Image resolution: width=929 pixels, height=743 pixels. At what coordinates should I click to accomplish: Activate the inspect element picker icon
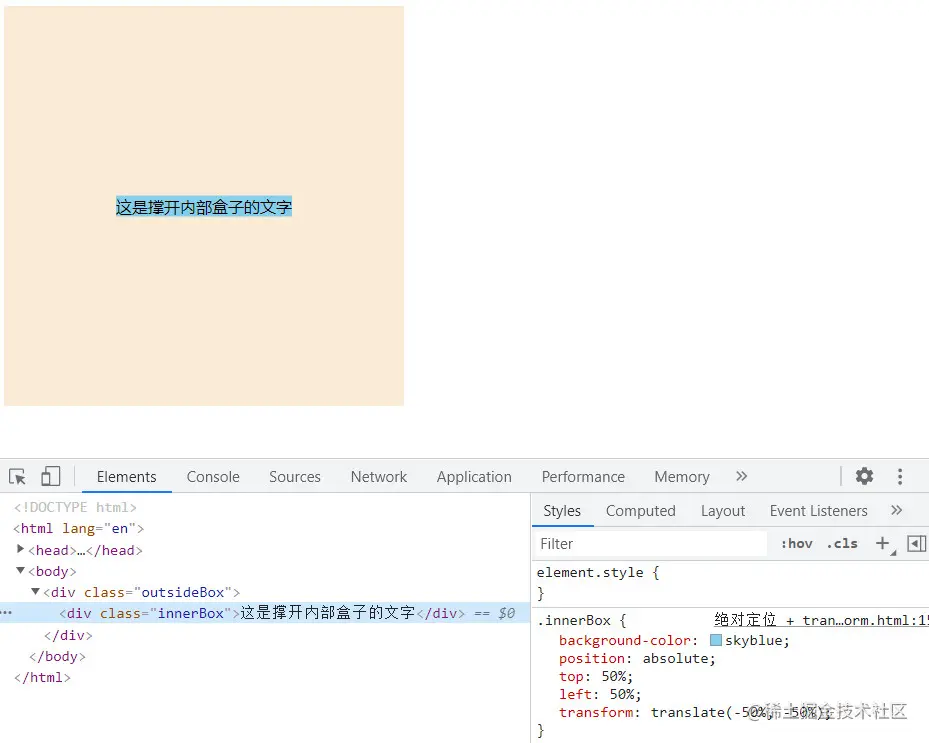click(x=17, y=476)
